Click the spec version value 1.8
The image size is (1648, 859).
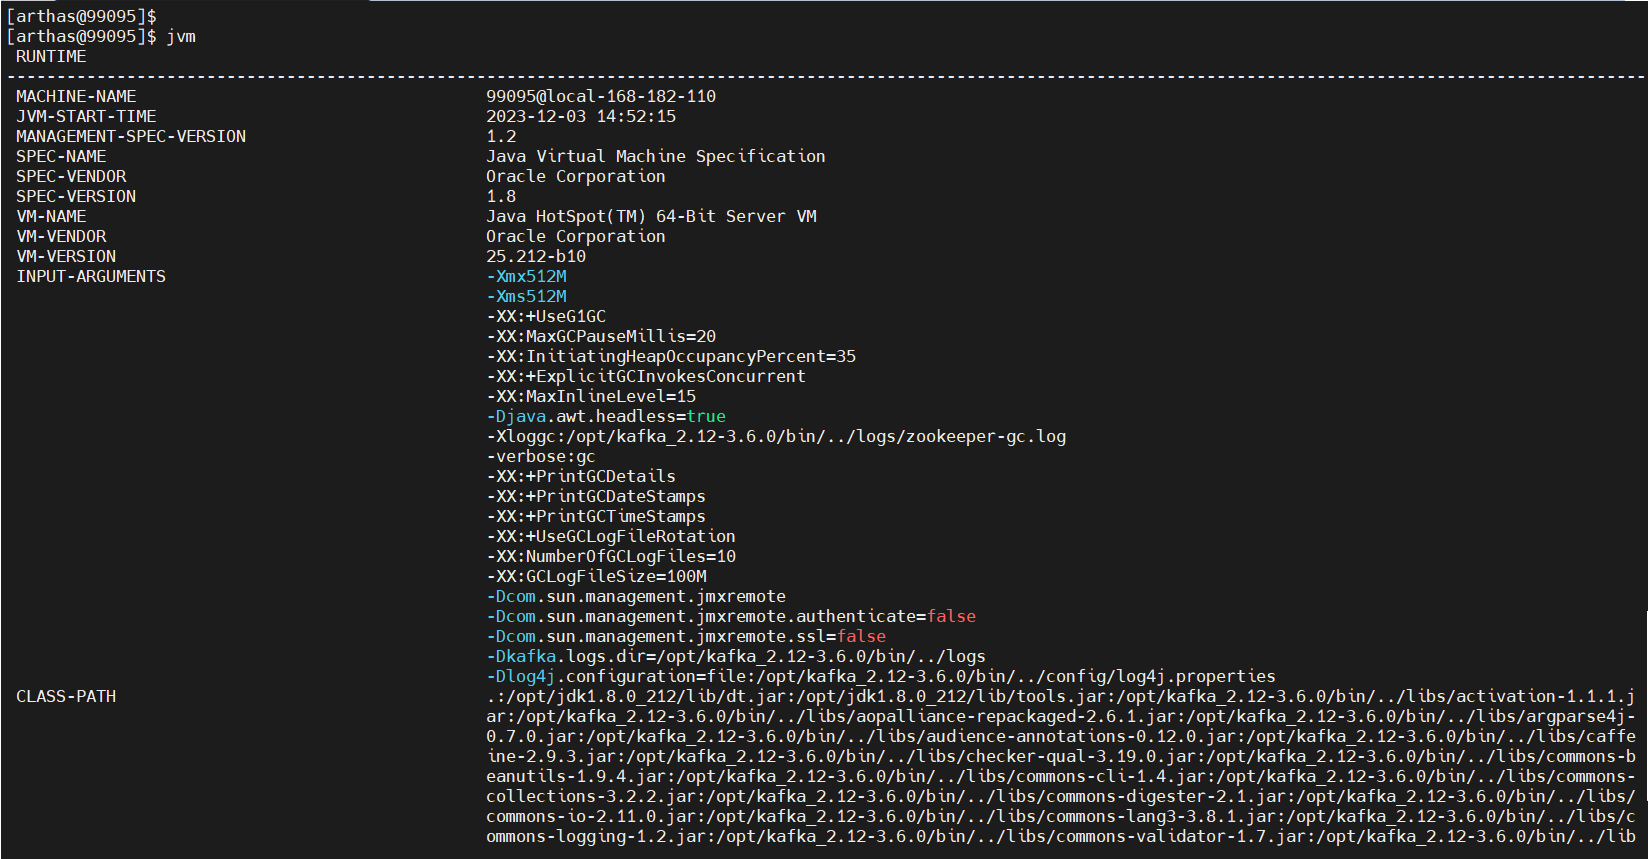click(x=501, y=197)
